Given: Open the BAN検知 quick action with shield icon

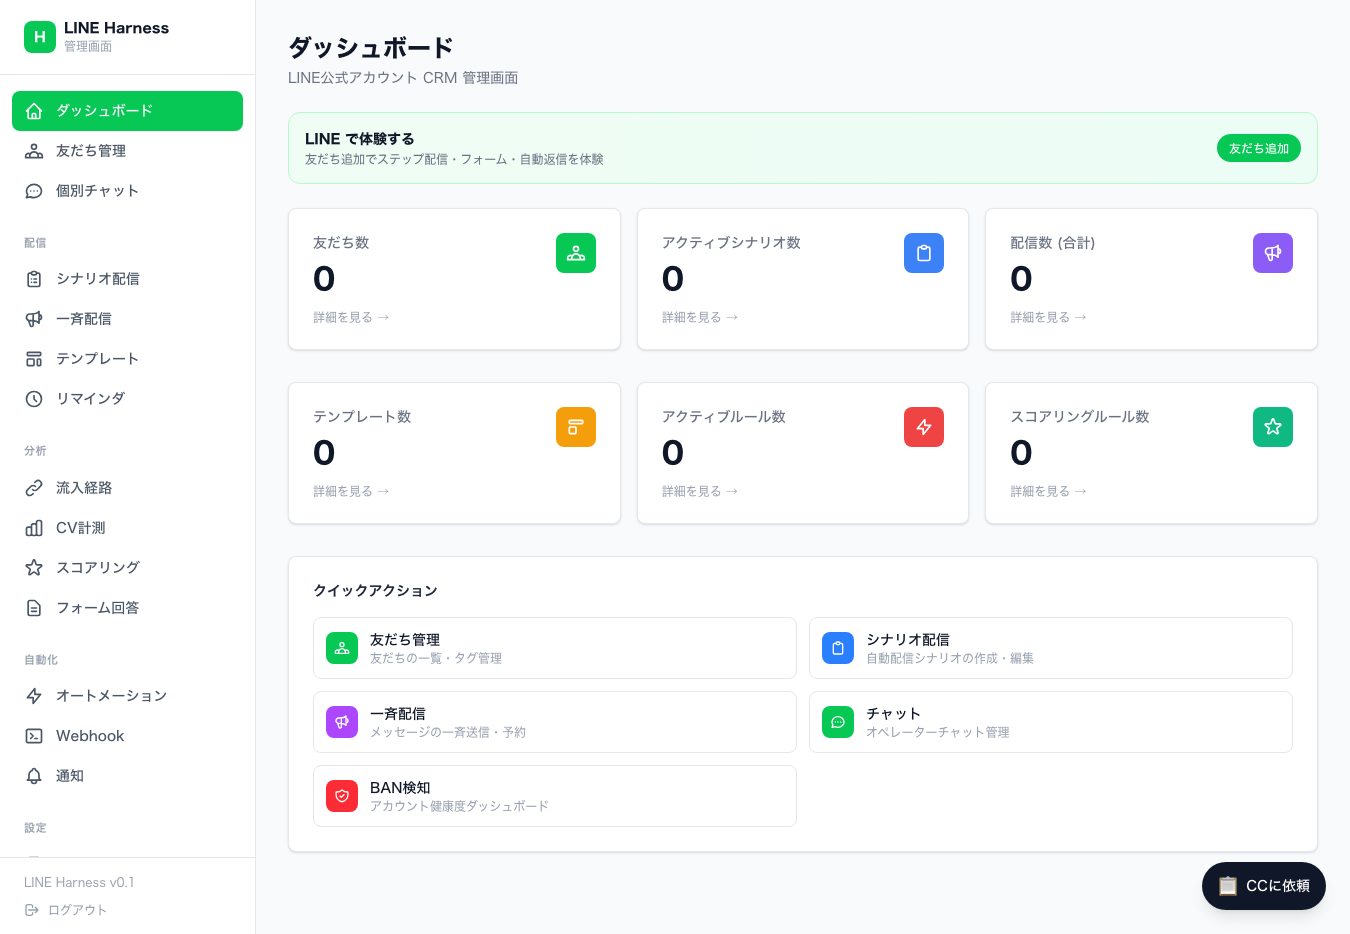Looking at the screenshot, I should [x=342, y=796].
